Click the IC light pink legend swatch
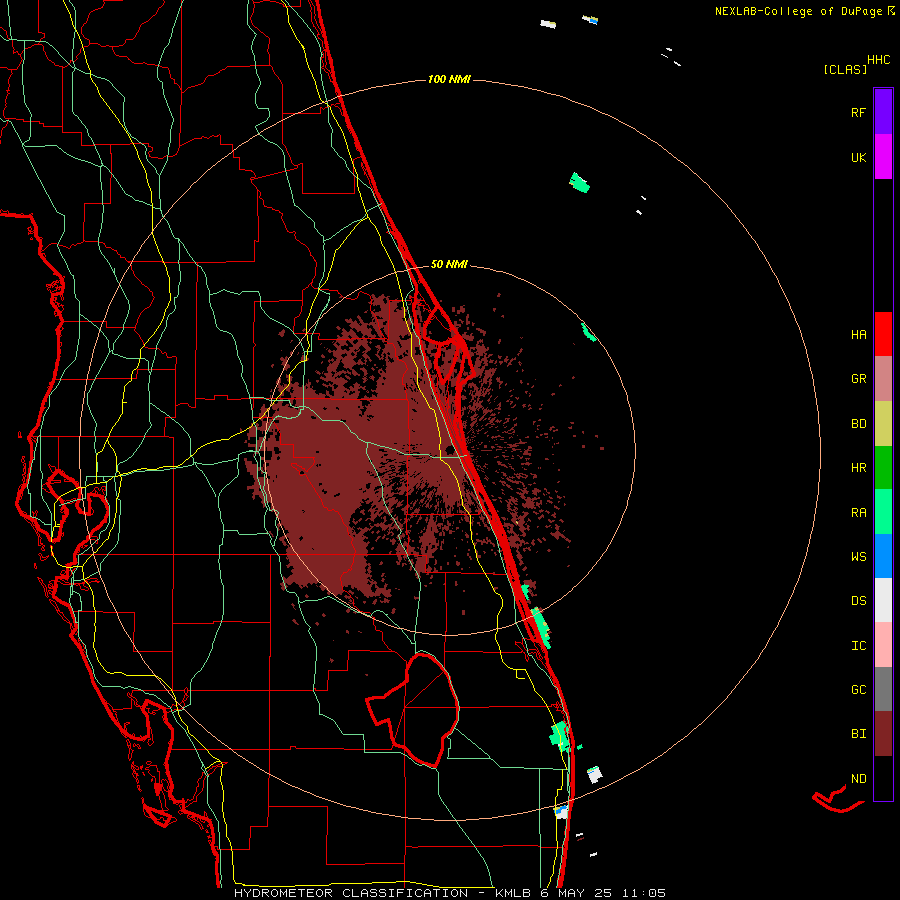This screenshot has width=900, height=900. [883, 645]
